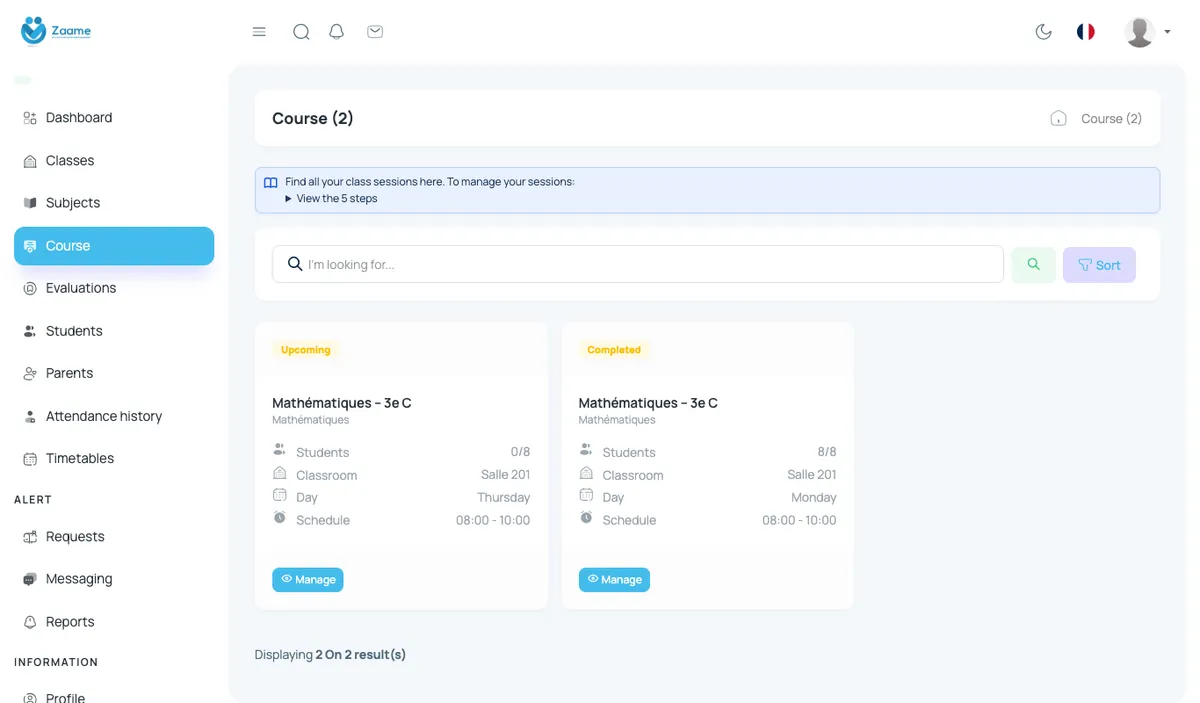
Task: Click the 0/8 students count
Action: pos(520,452)
